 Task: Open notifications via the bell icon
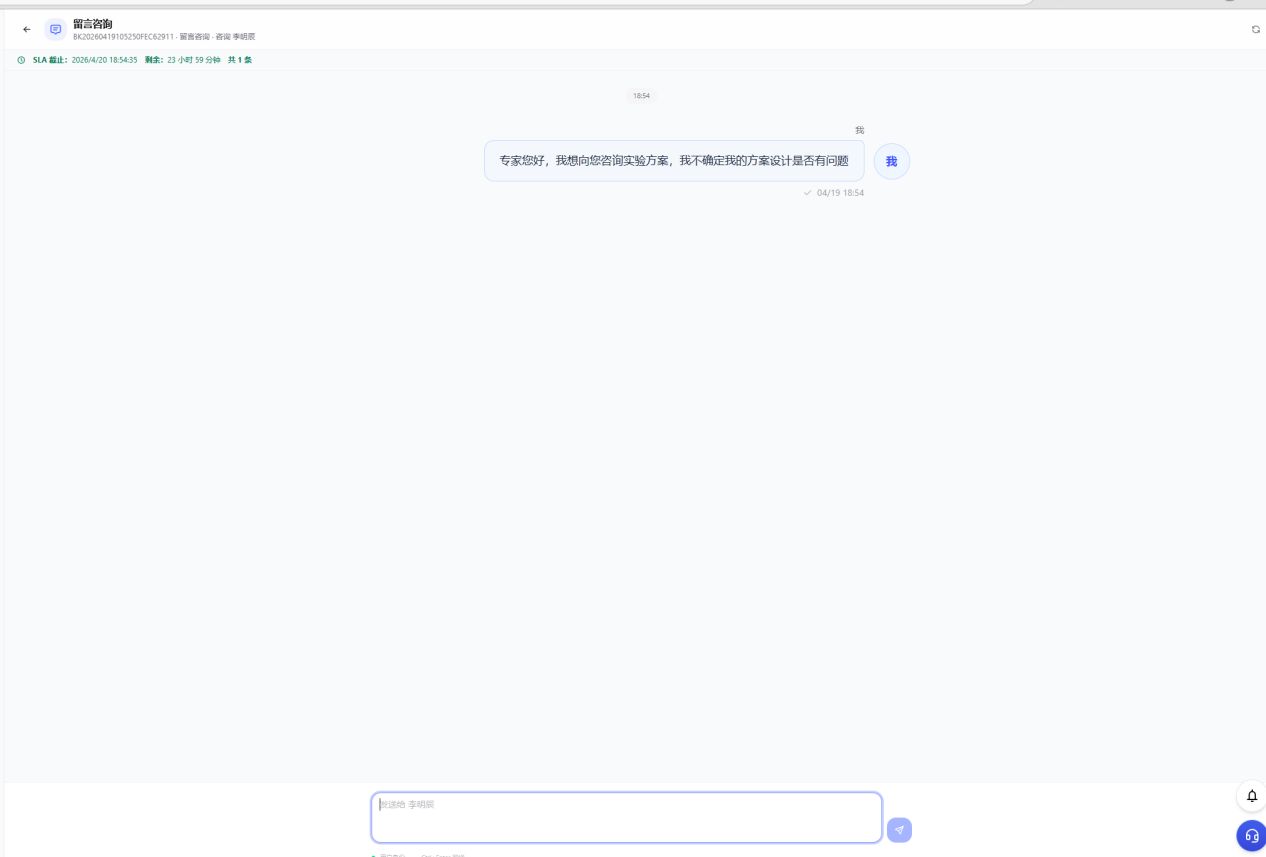[1251, 796]
